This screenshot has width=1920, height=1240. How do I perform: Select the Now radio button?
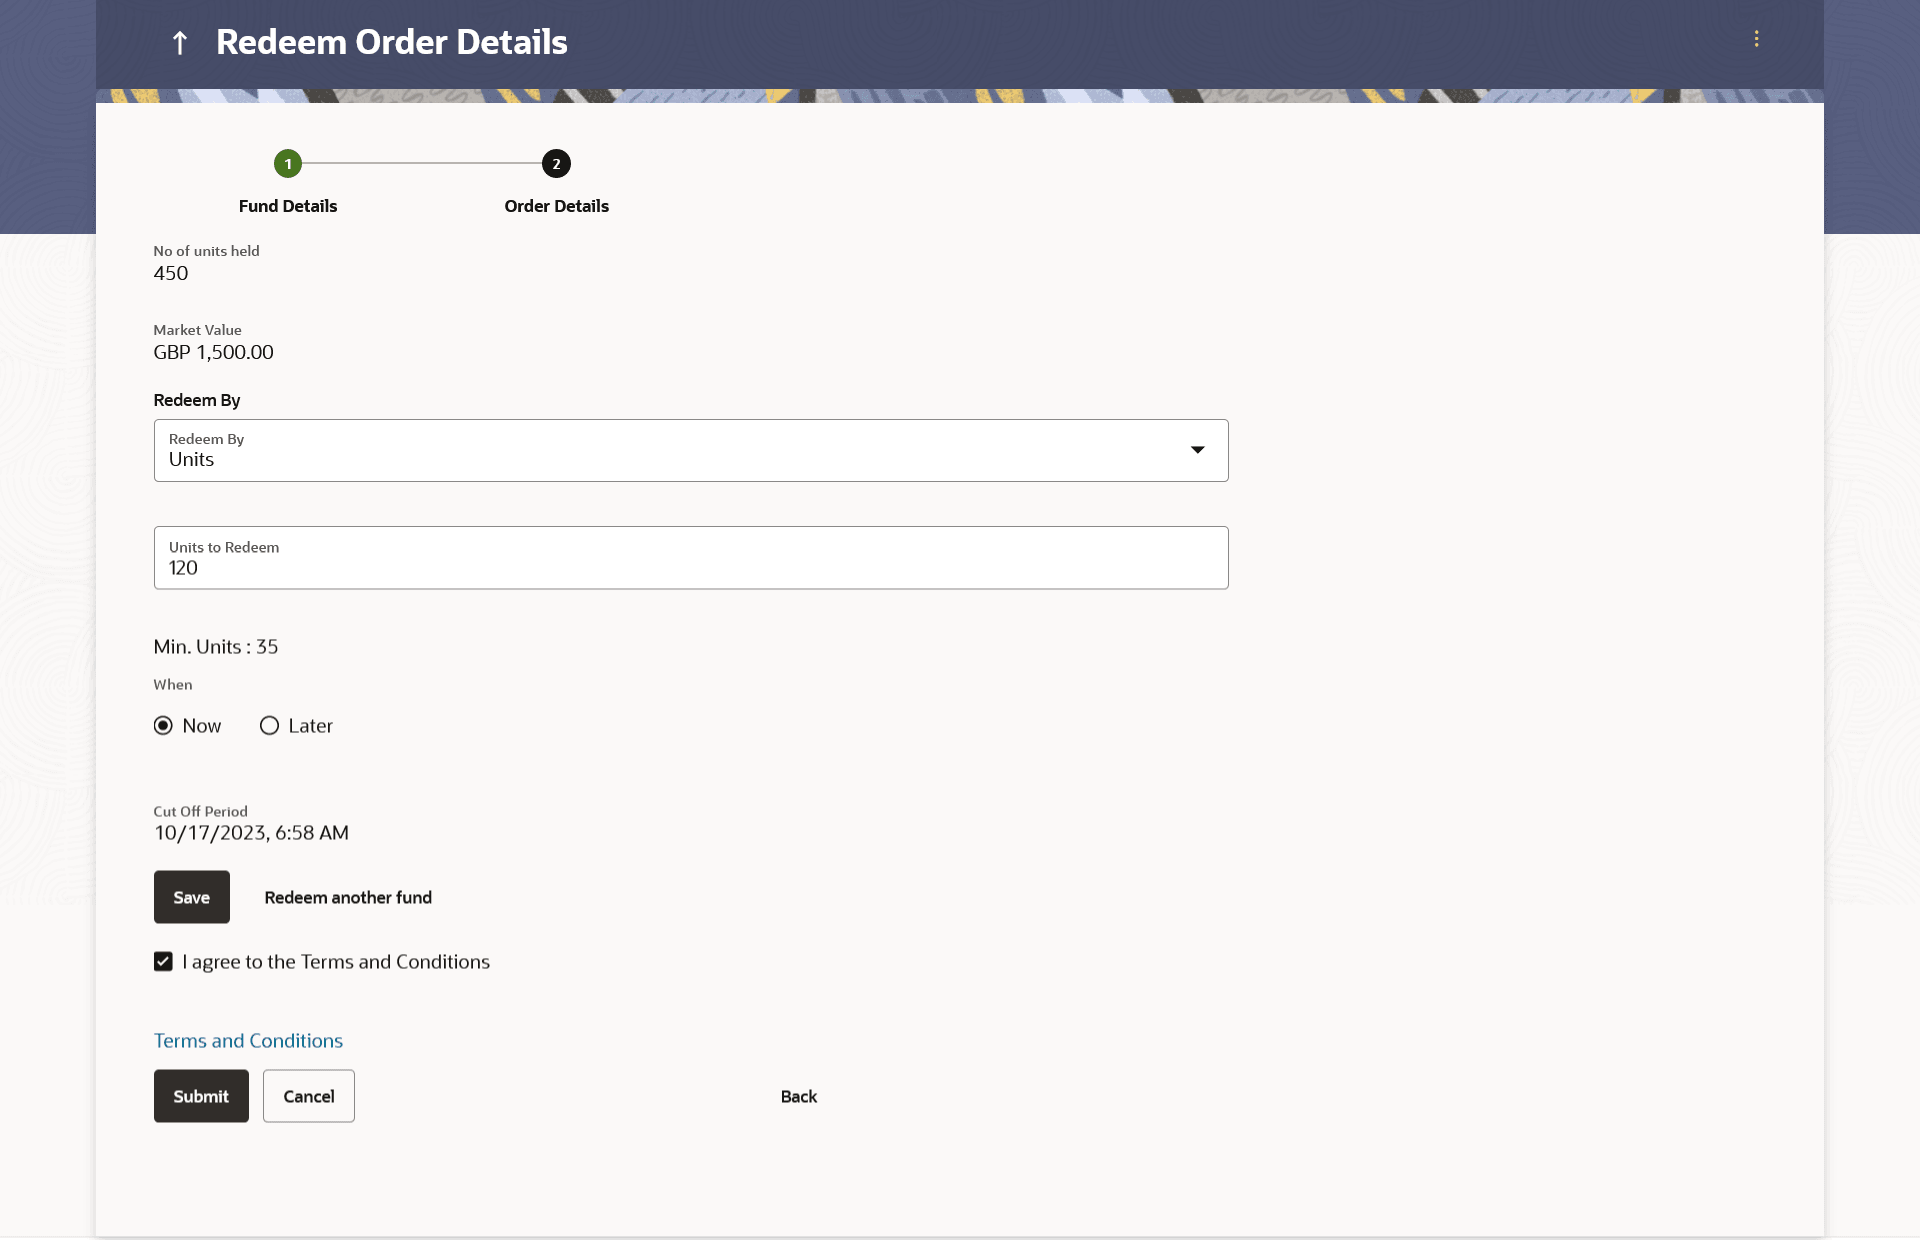(x=163, y=726)
